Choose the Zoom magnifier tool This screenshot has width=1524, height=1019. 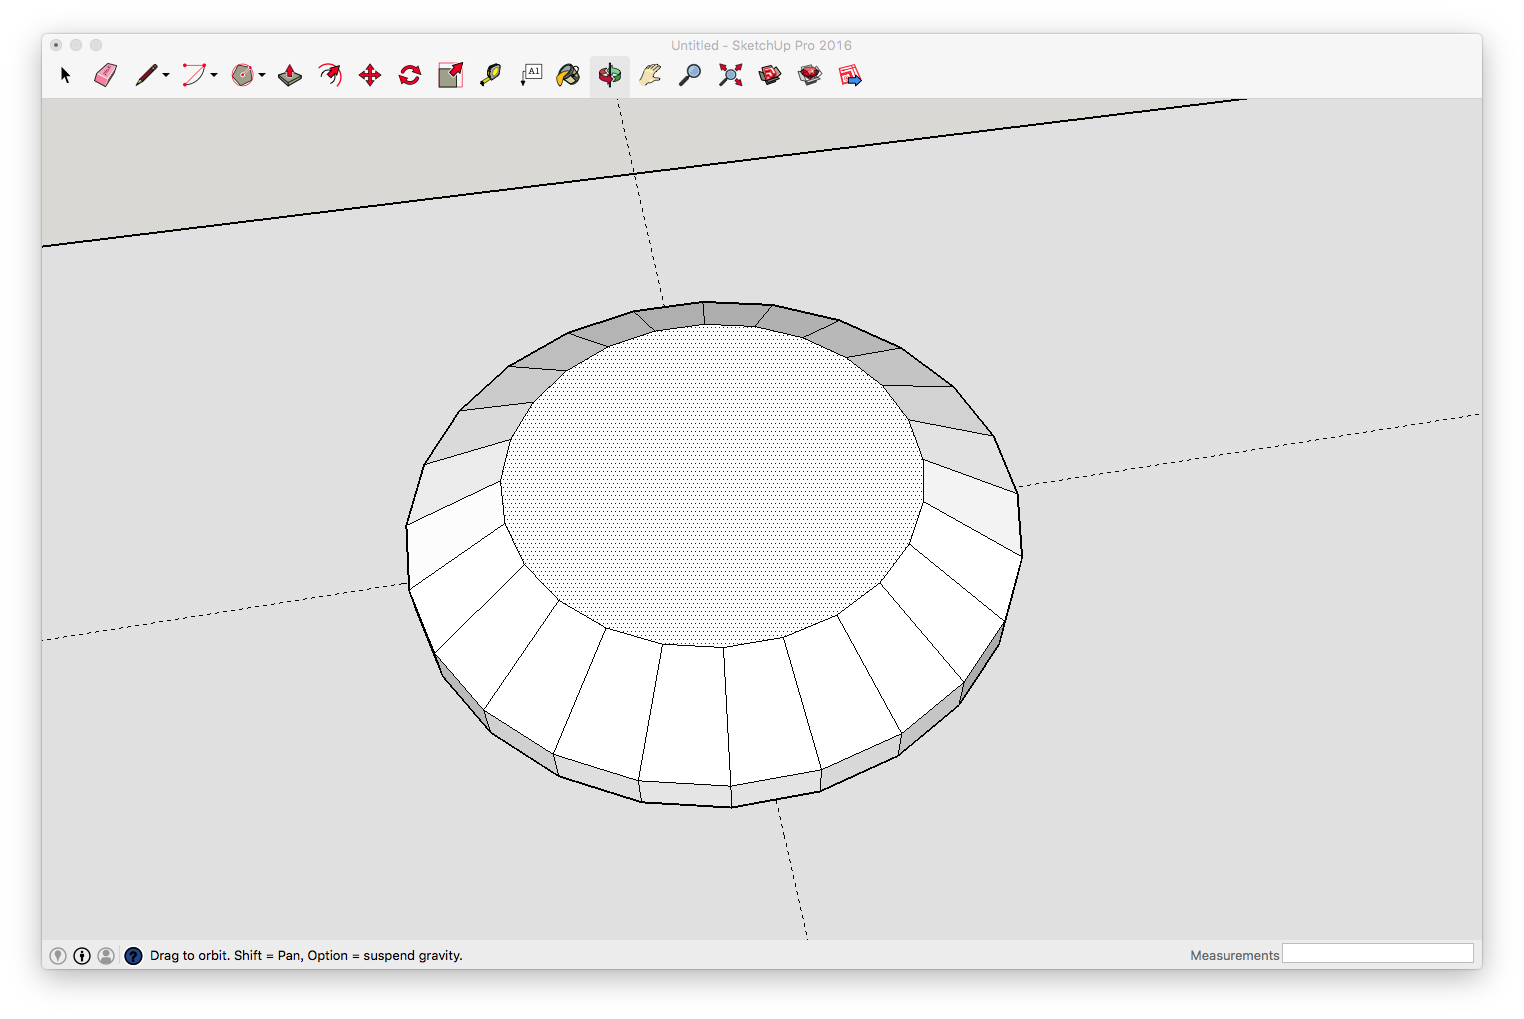690,75
